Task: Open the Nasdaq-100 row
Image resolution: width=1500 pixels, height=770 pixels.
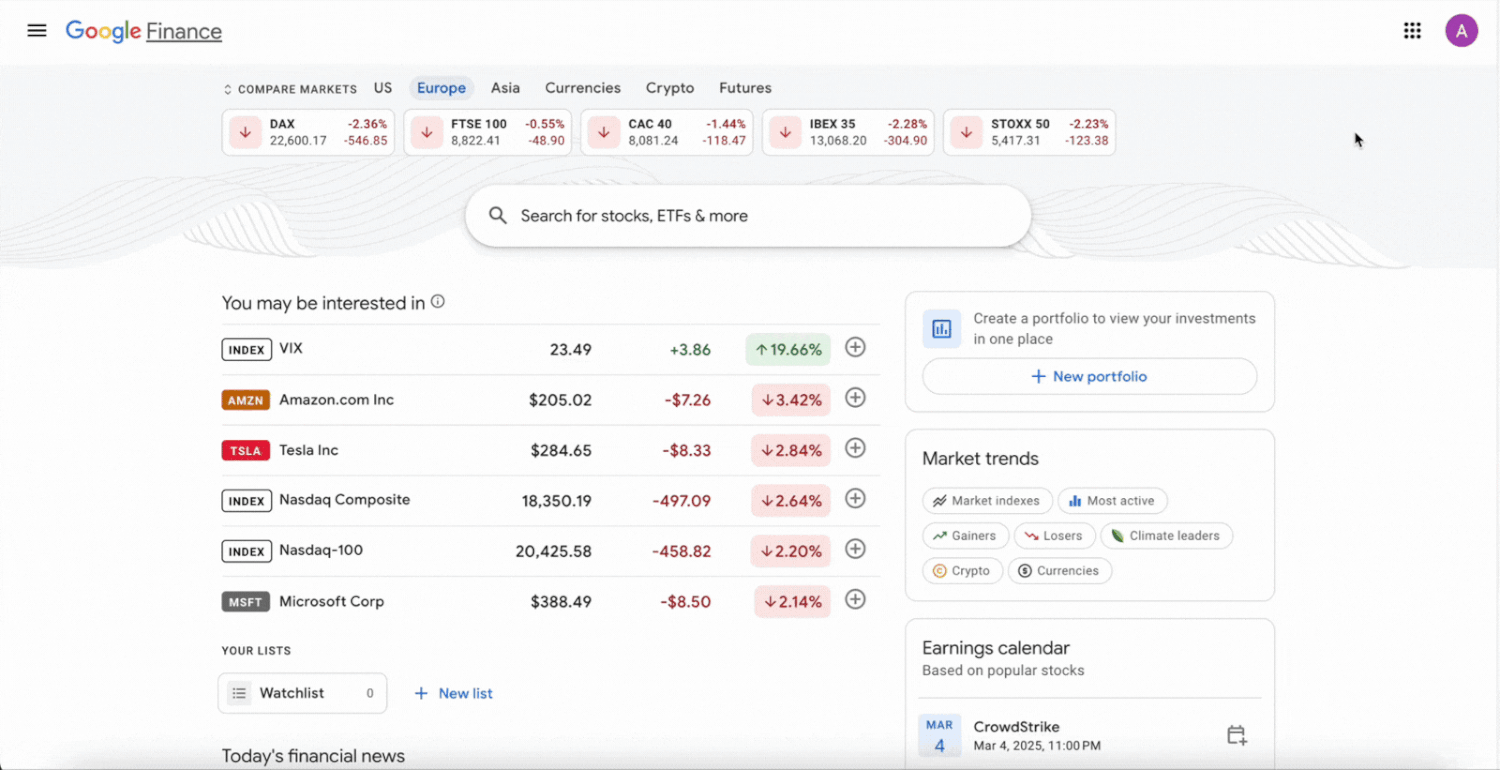Action: tap(550, 551)
